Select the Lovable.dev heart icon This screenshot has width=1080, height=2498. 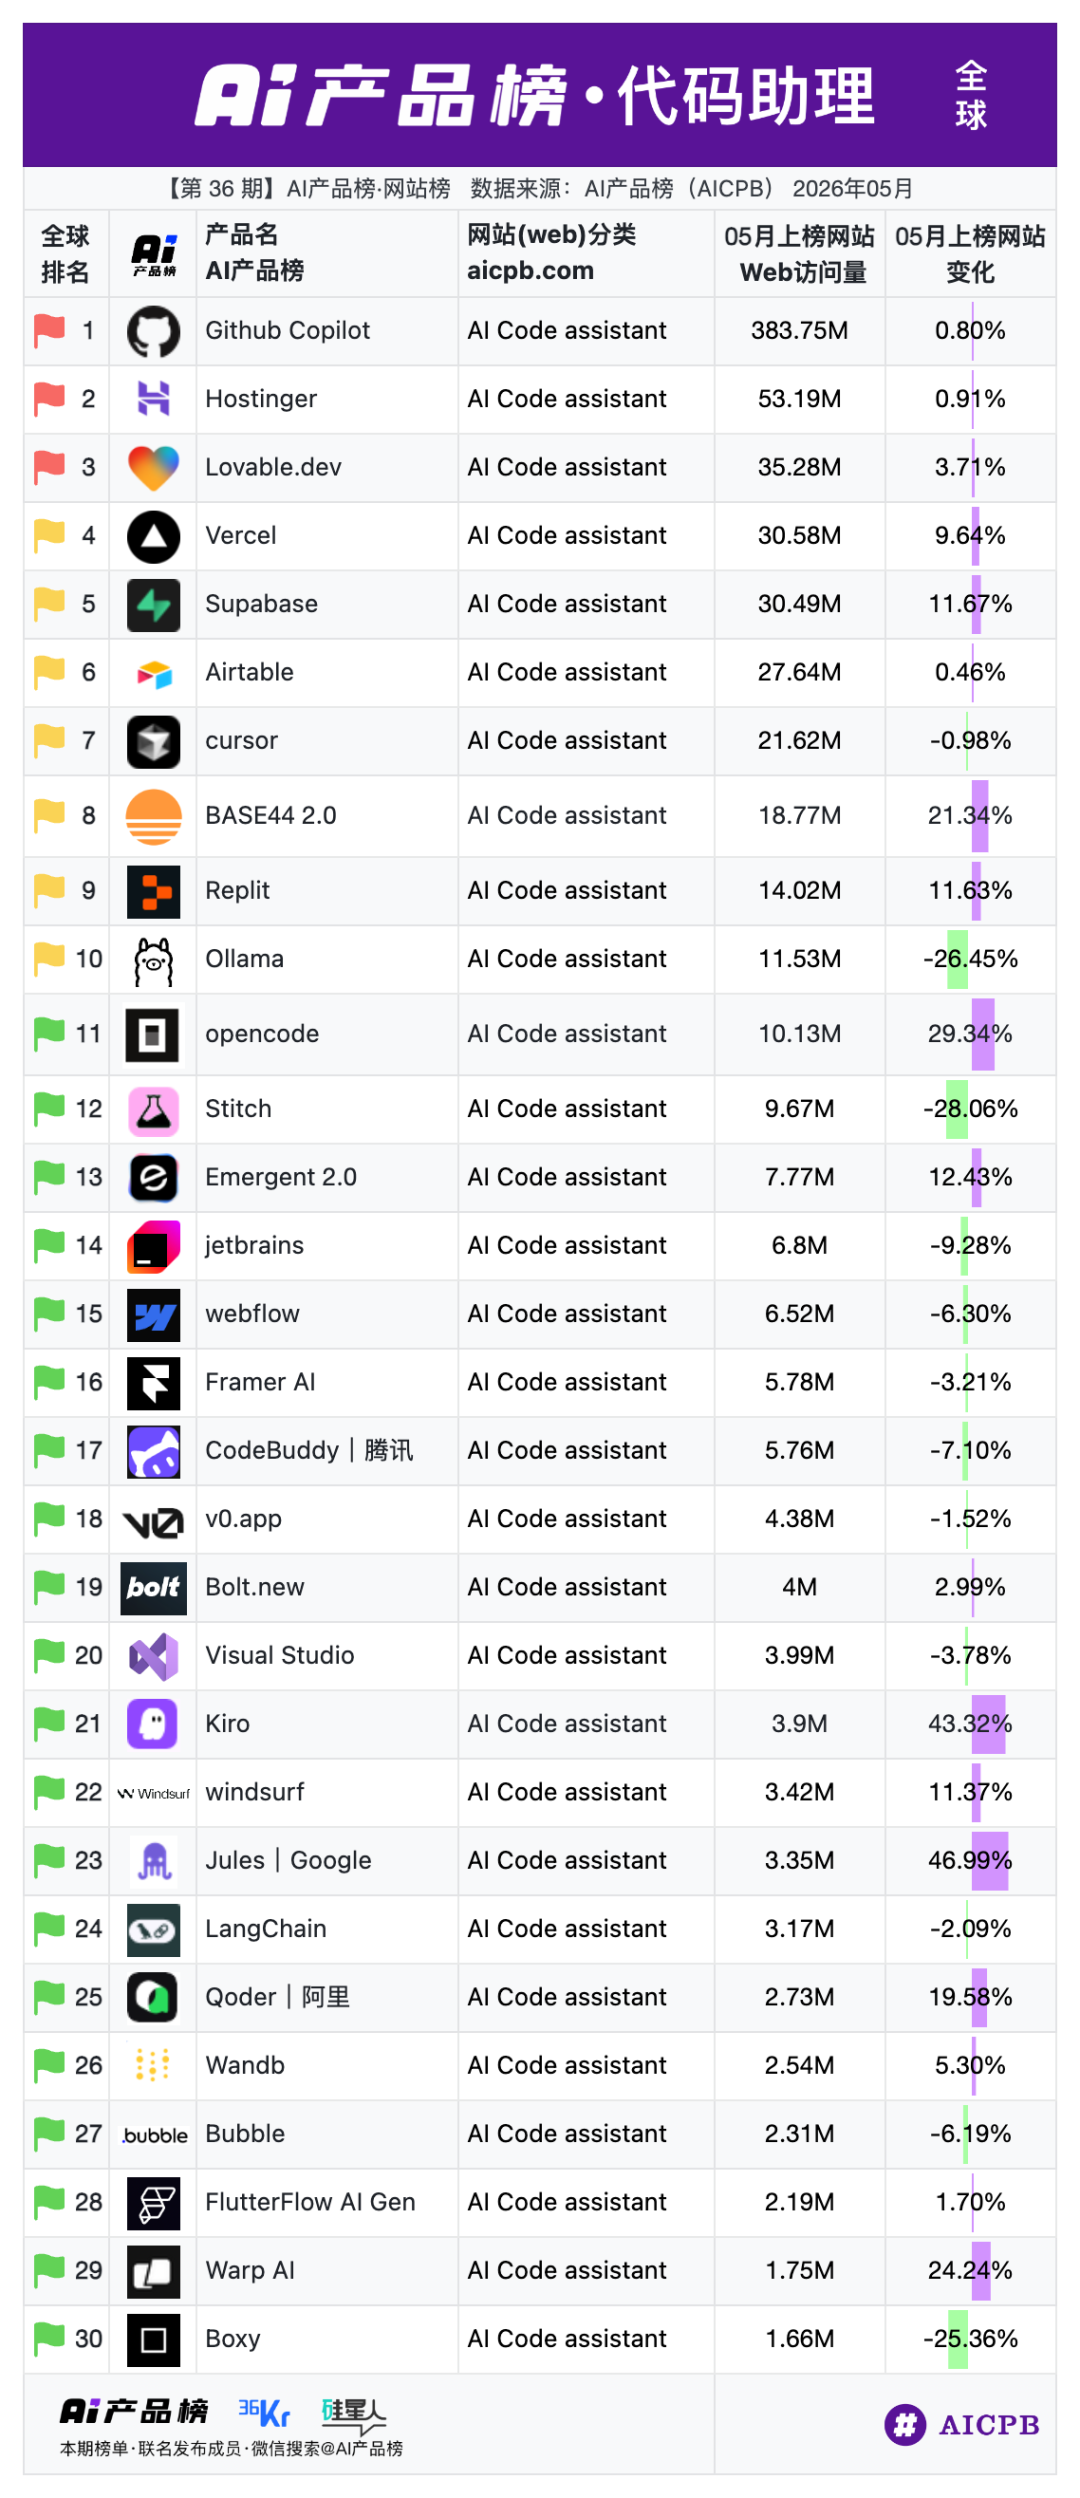pyautogui.click(x=153, y=467)
